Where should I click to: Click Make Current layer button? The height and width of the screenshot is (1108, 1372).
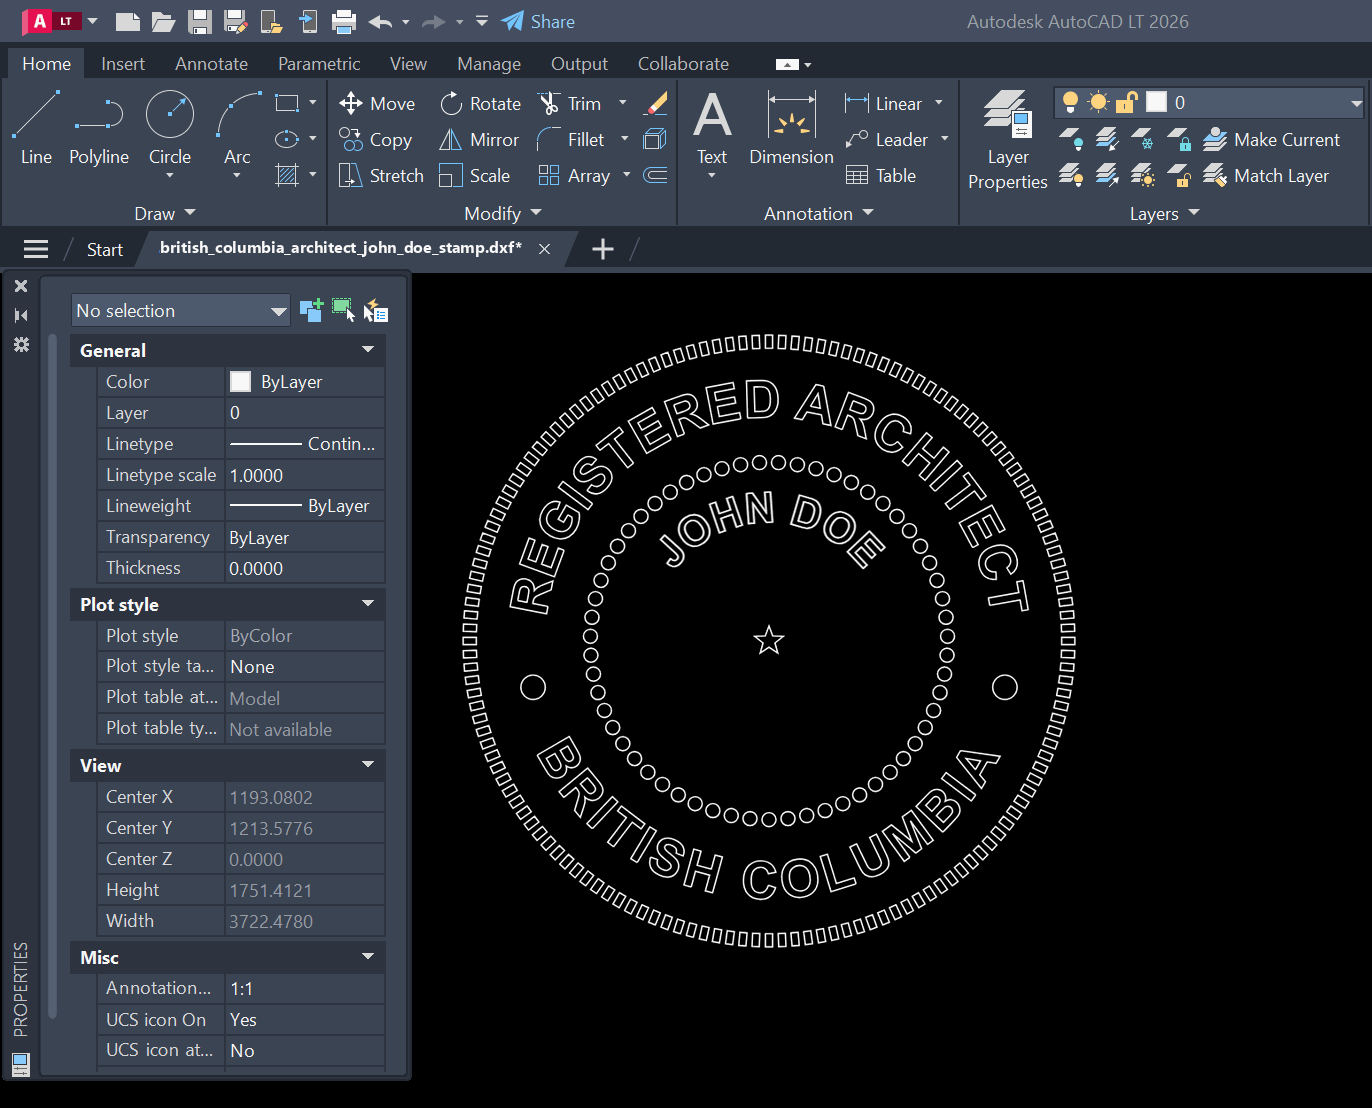[x=1271, y=139]
